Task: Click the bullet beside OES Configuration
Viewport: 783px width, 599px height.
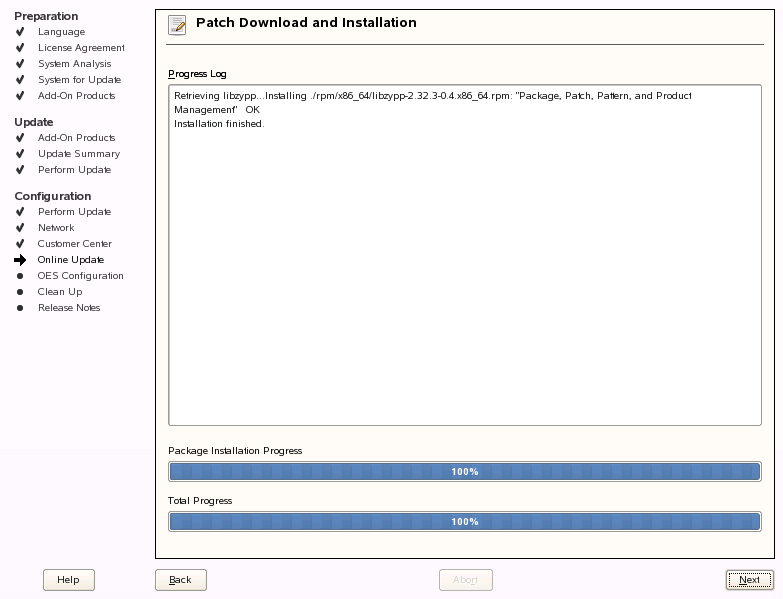Action: tap(20, 276)
